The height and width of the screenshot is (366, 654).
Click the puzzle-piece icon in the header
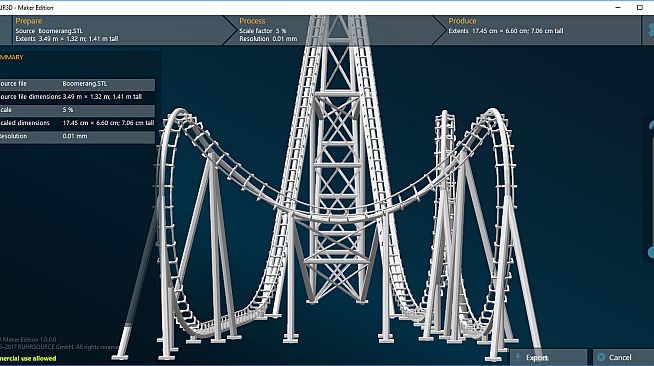[x=650, y=29]
